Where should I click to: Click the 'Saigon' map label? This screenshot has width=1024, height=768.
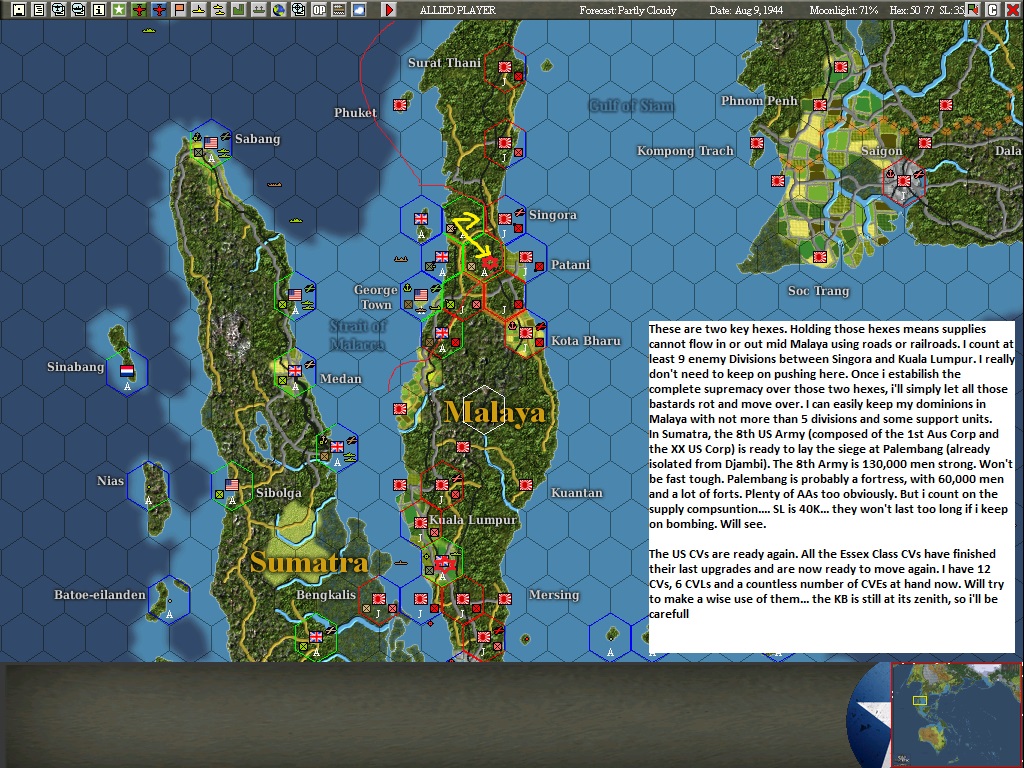[882, 151]
